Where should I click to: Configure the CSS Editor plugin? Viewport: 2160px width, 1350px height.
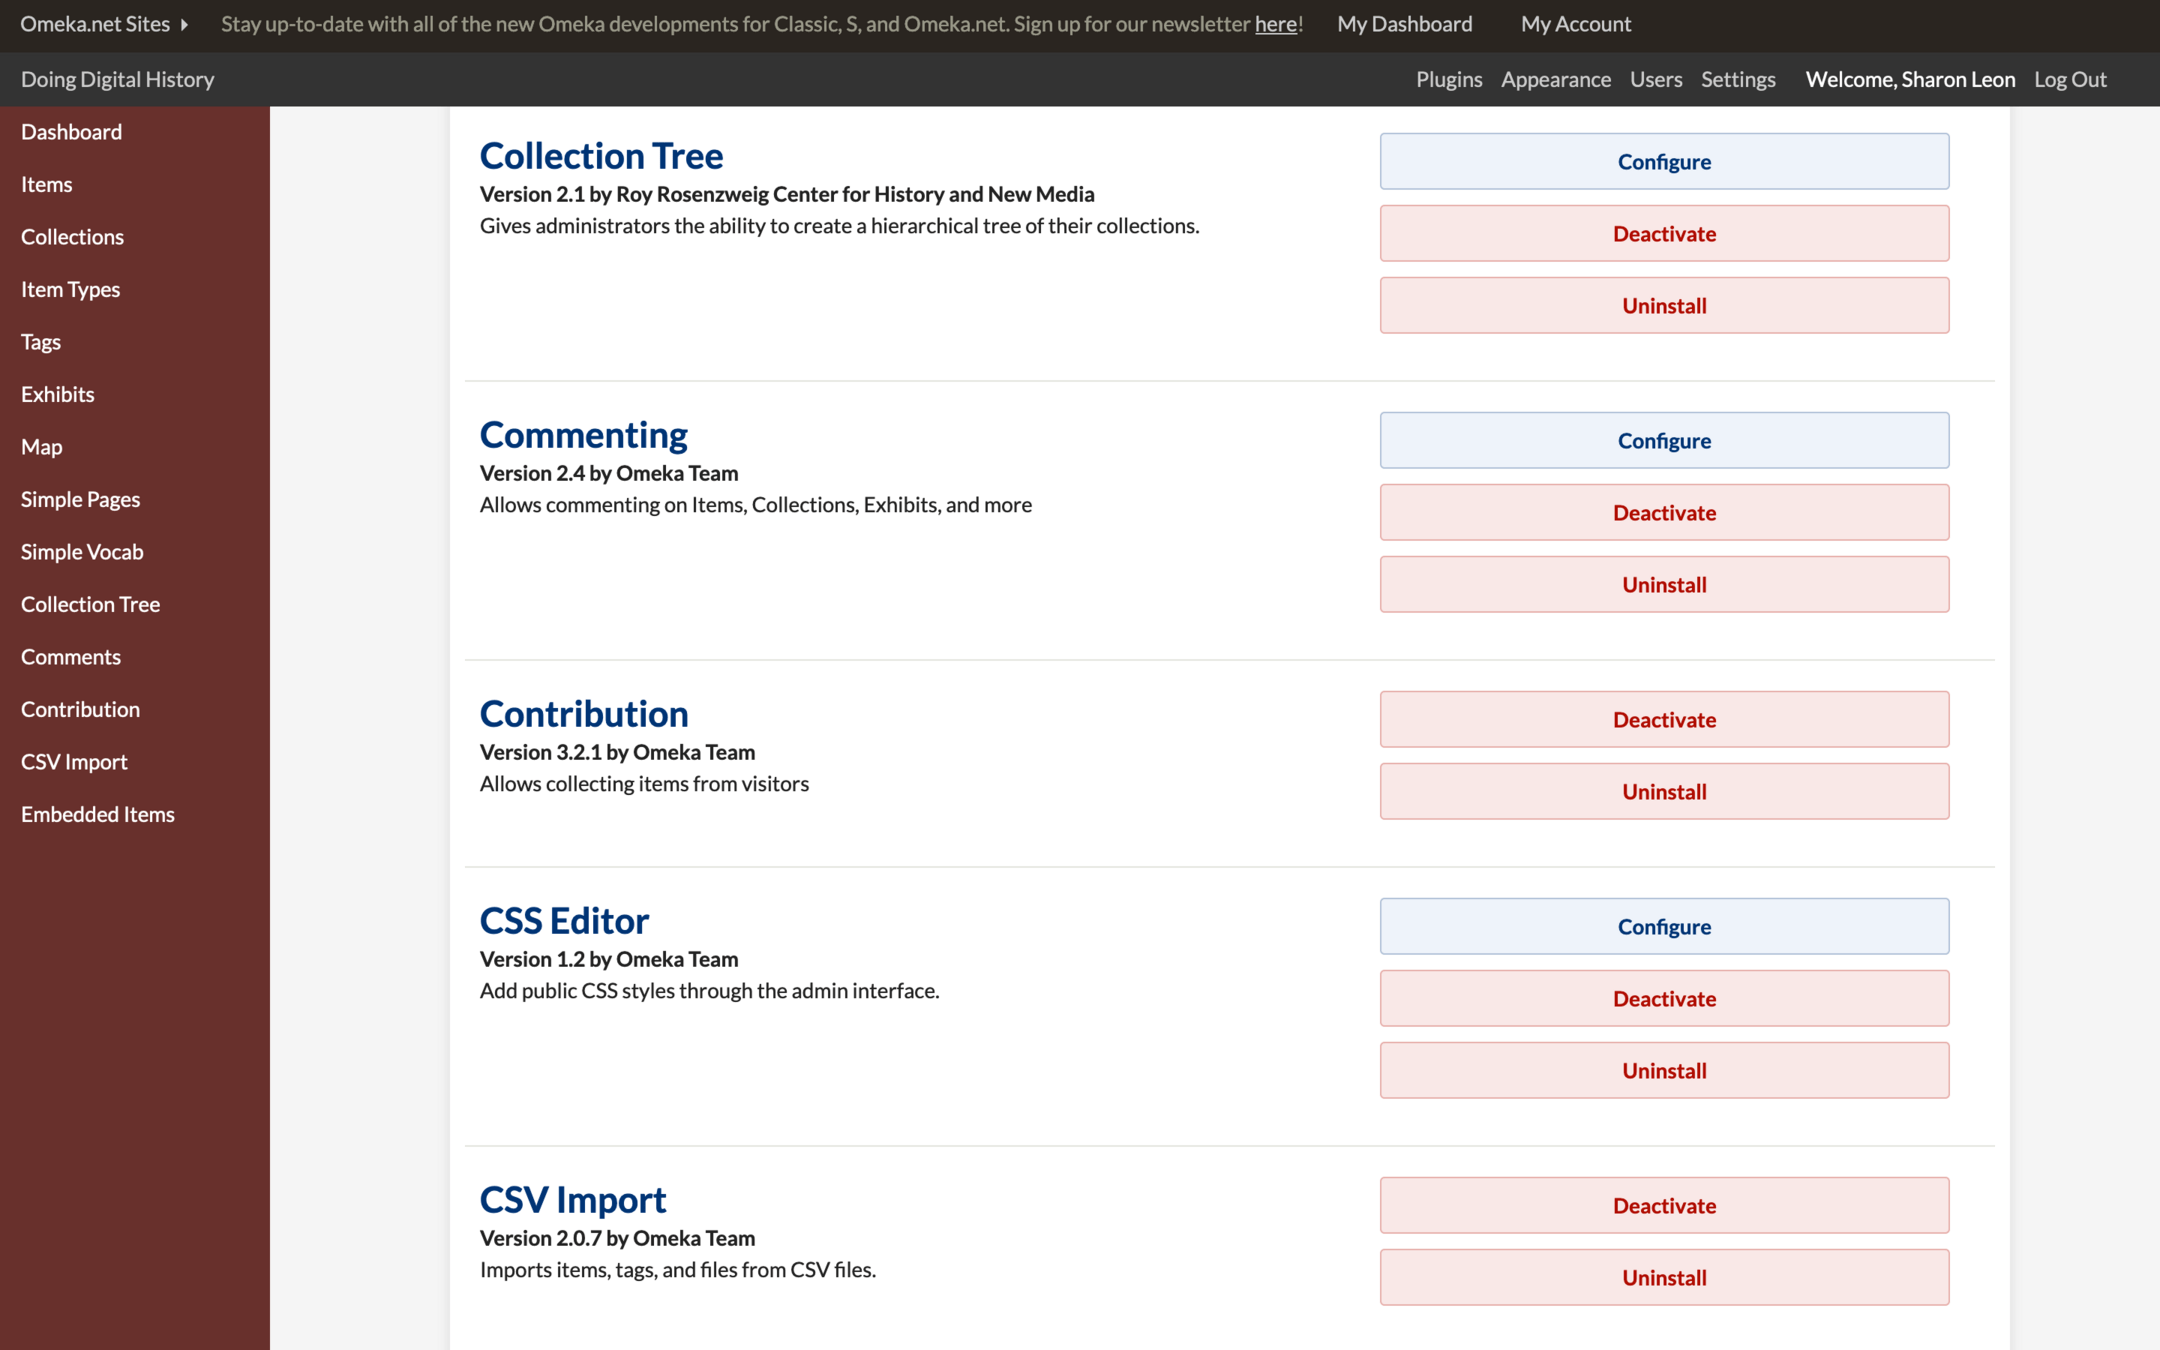(1663, 926)
